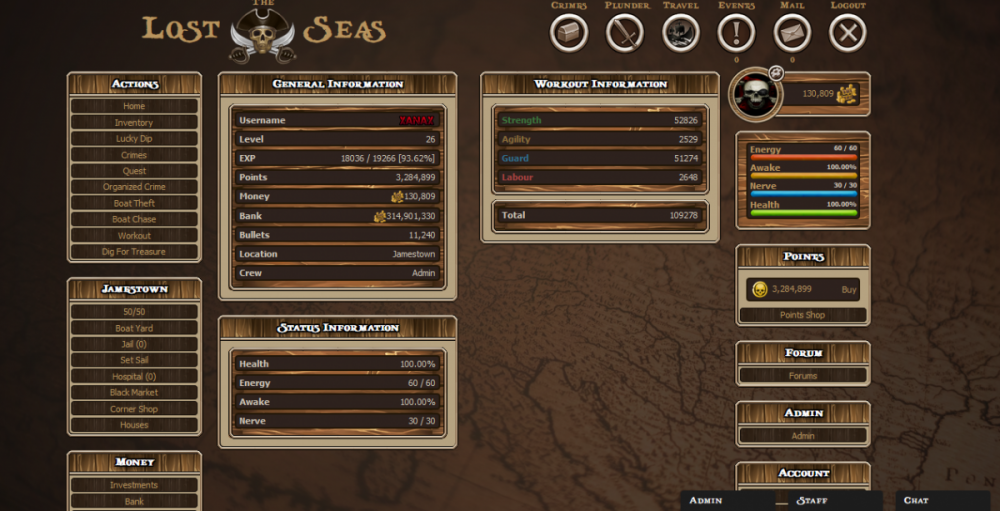Screen dimensions: 1000x511
Task: Select Dig For Treasure action
Action: tap(134, 252)
